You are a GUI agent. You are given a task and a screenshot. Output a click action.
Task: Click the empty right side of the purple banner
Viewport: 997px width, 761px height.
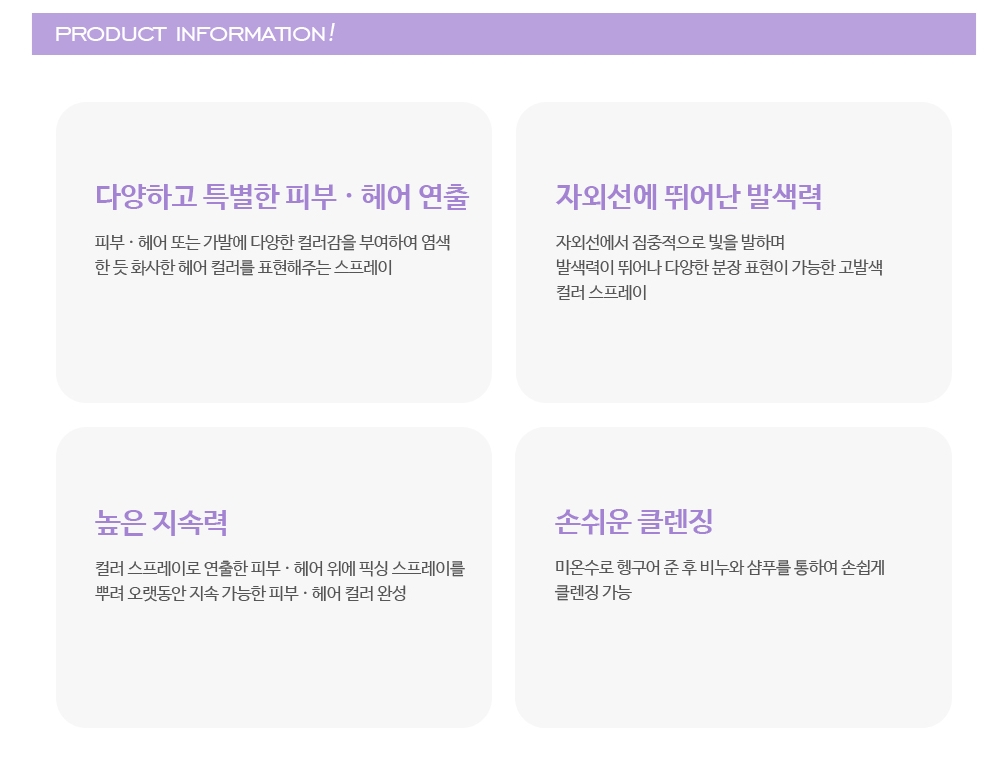click(x=700, y=34)
